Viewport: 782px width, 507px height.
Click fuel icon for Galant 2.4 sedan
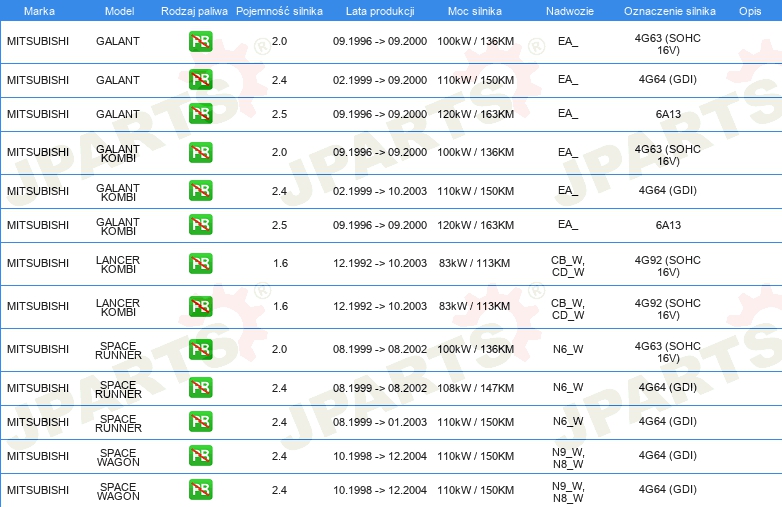tap(200, 80)
